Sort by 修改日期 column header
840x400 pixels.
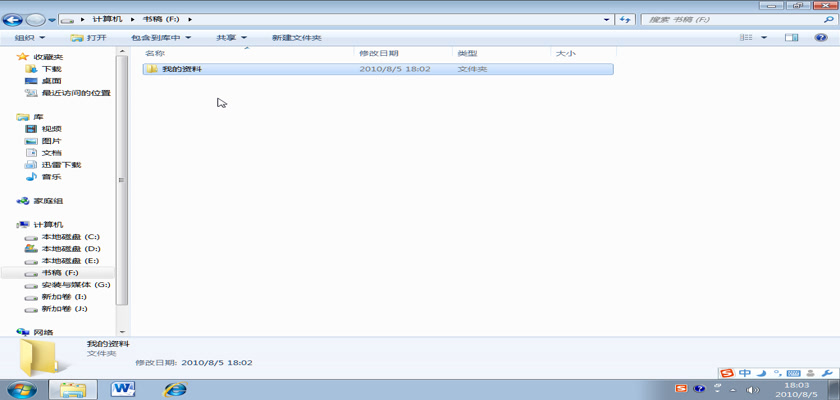[x=379, y=53]
